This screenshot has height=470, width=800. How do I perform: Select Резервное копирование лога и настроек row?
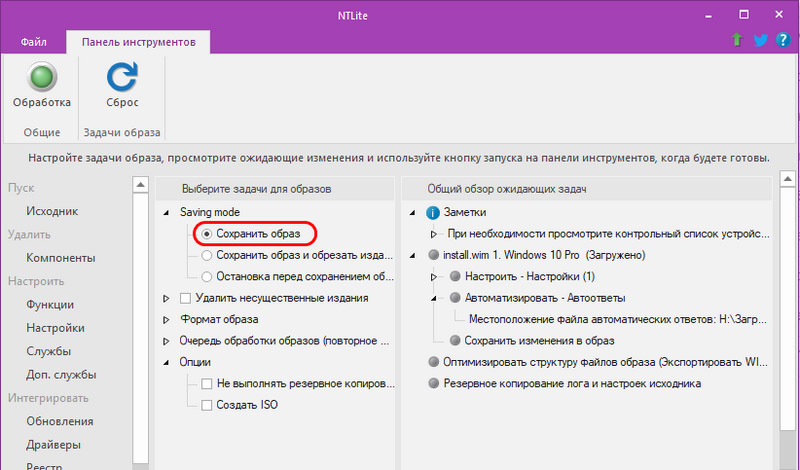click(572, 383)
